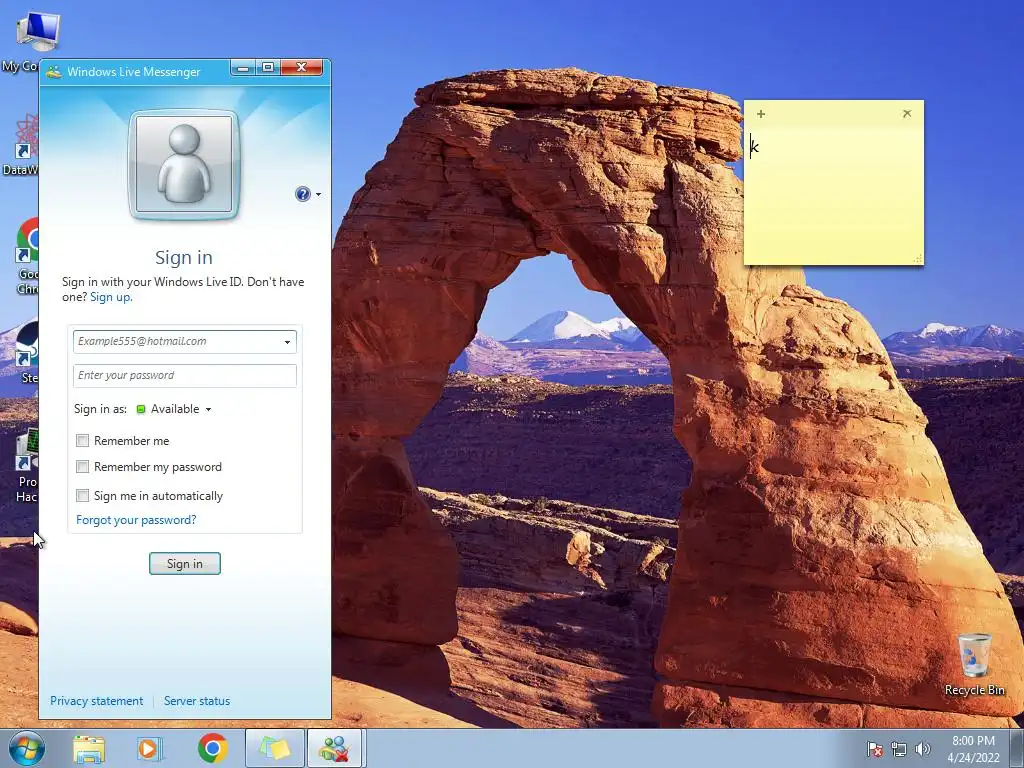Click the sticky note text area
This screenshot has width=1024, height=768.
tap(834, 195)
